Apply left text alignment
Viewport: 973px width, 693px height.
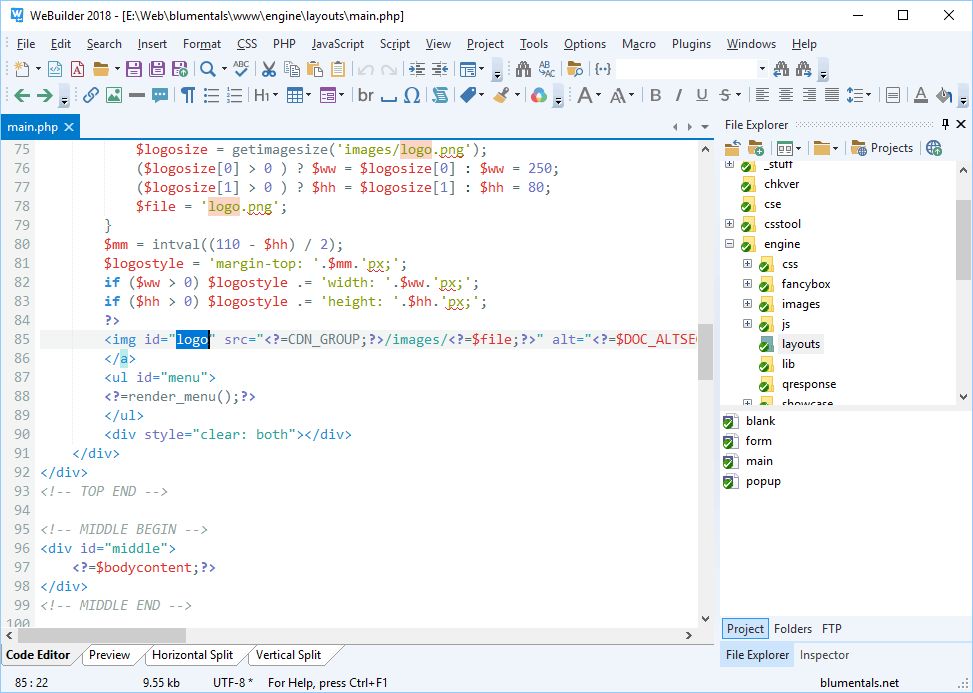pyautogui.click(x=762, y=95)
